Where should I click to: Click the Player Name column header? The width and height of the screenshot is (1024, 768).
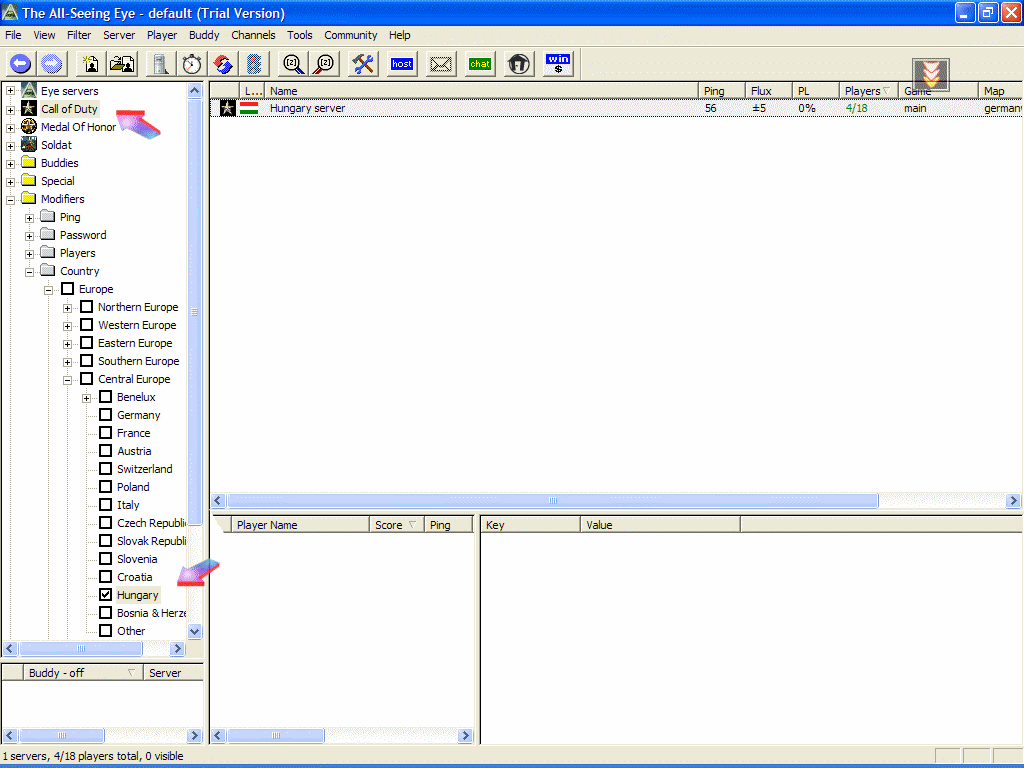[x=300, y=524]
